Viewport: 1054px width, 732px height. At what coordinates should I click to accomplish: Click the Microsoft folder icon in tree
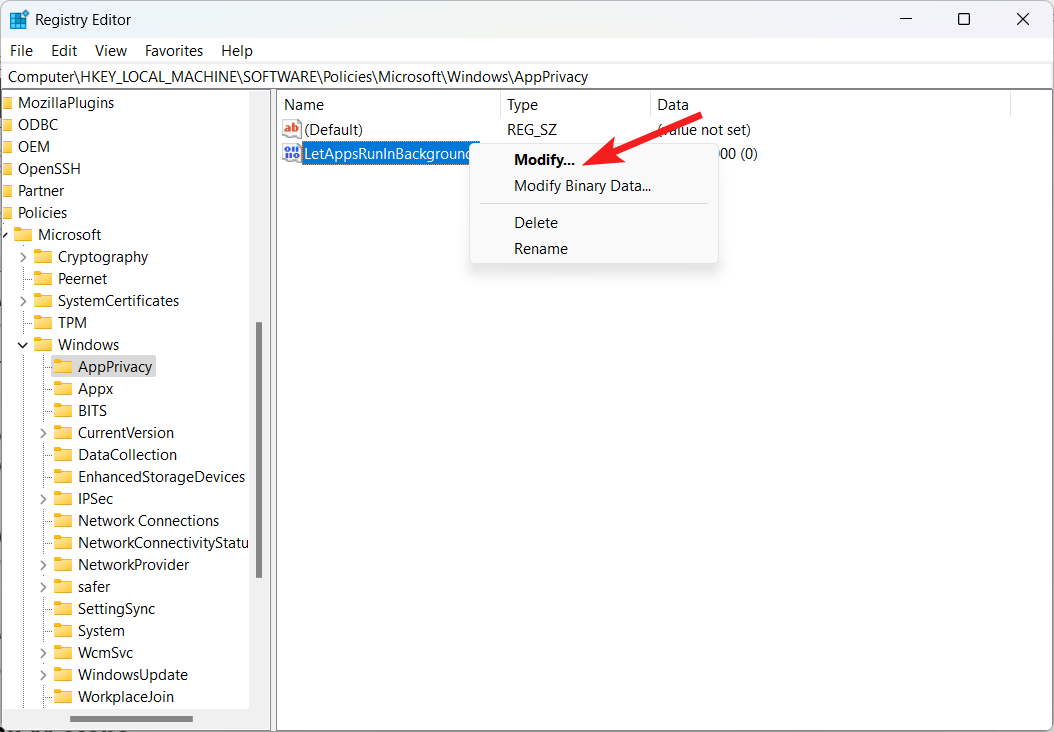[x=23, y=235]
